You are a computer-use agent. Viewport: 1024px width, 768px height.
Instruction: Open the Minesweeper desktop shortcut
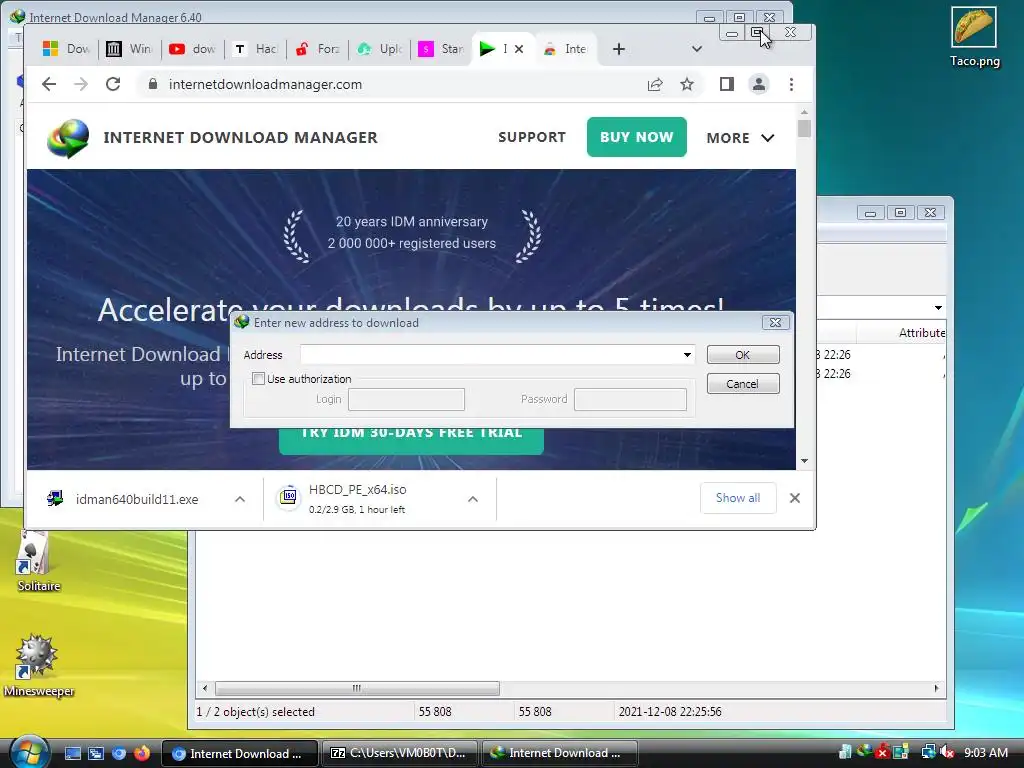(x=38, y=665)
